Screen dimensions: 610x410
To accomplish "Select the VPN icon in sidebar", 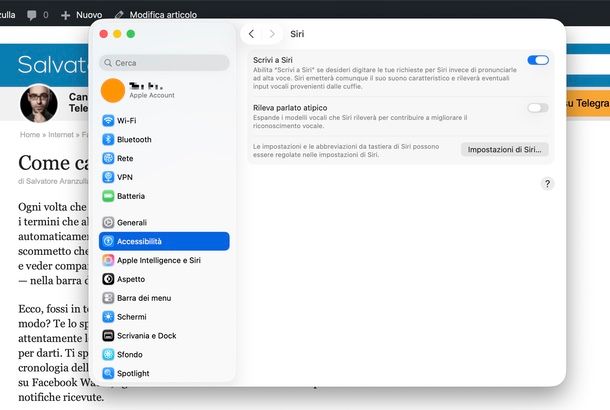I will pos(108,177).
